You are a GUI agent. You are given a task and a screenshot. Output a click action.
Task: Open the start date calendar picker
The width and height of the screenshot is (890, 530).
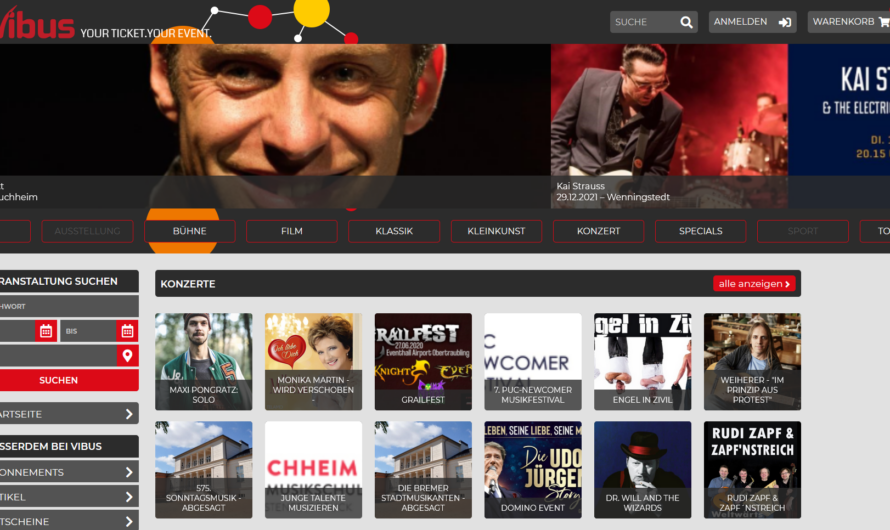click(46, 331)
